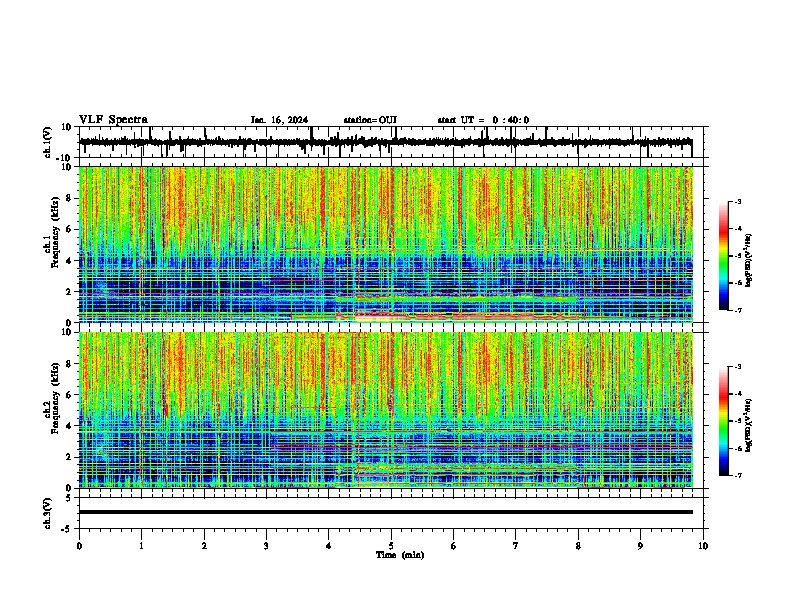Click the time axis tick label "7"
The height and width of the screenshot is (612, 792).
click(516, 546)
